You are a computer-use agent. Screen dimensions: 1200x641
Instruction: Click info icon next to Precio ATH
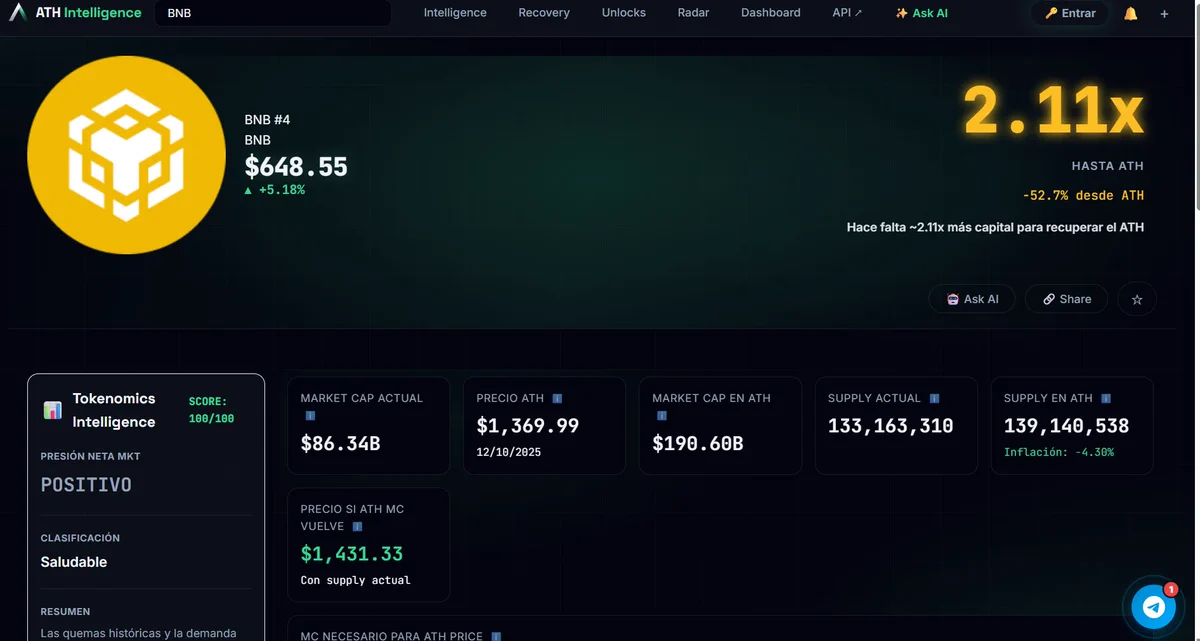[x=557, y=398]
